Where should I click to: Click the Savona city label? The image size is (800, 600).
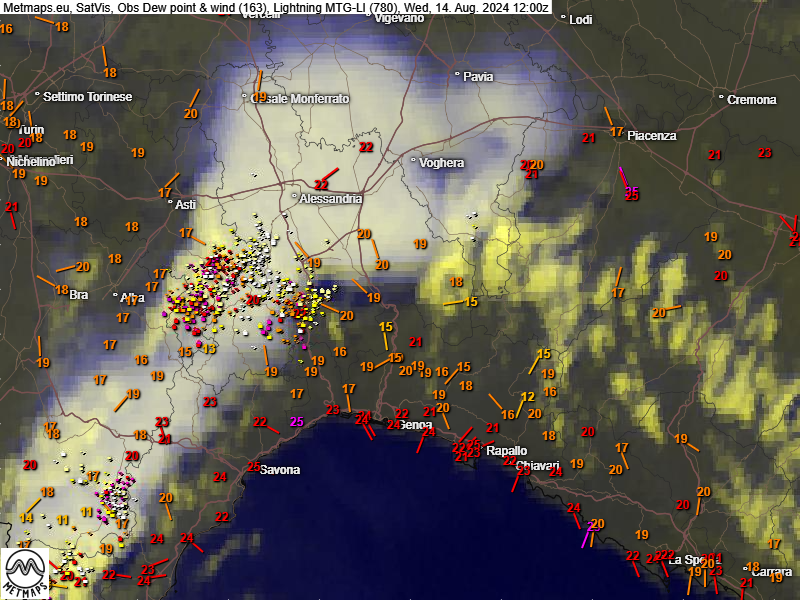(279, 470)
